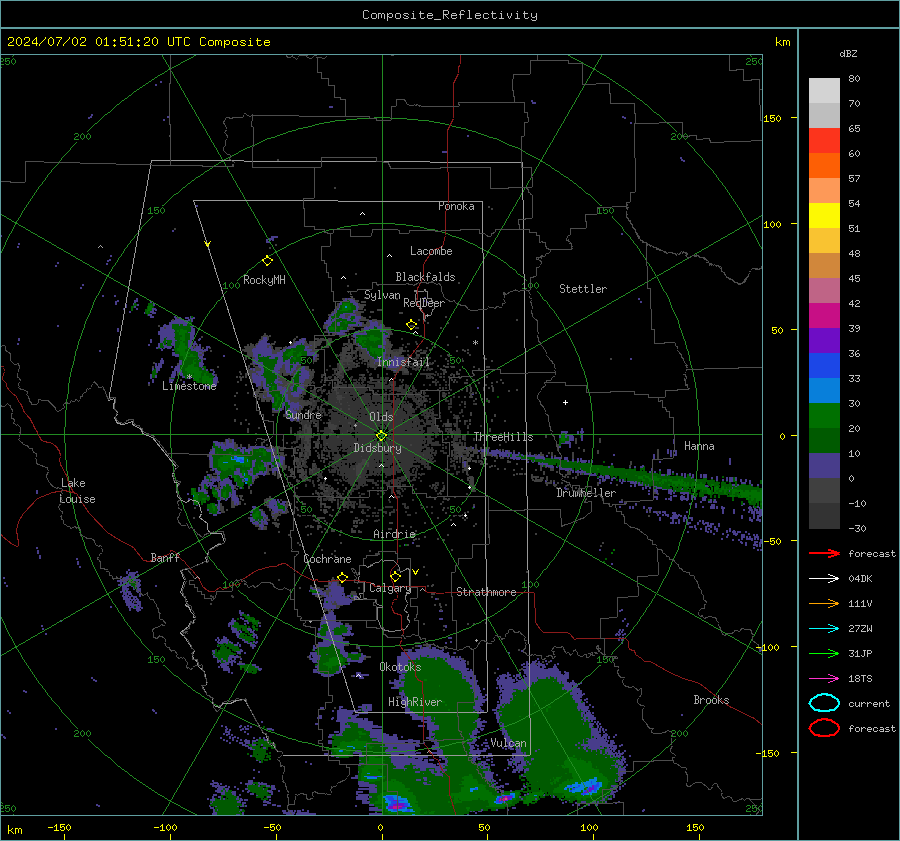Click the RockyMH label
This screenshot has height=841, width=900.
(264, 280)
